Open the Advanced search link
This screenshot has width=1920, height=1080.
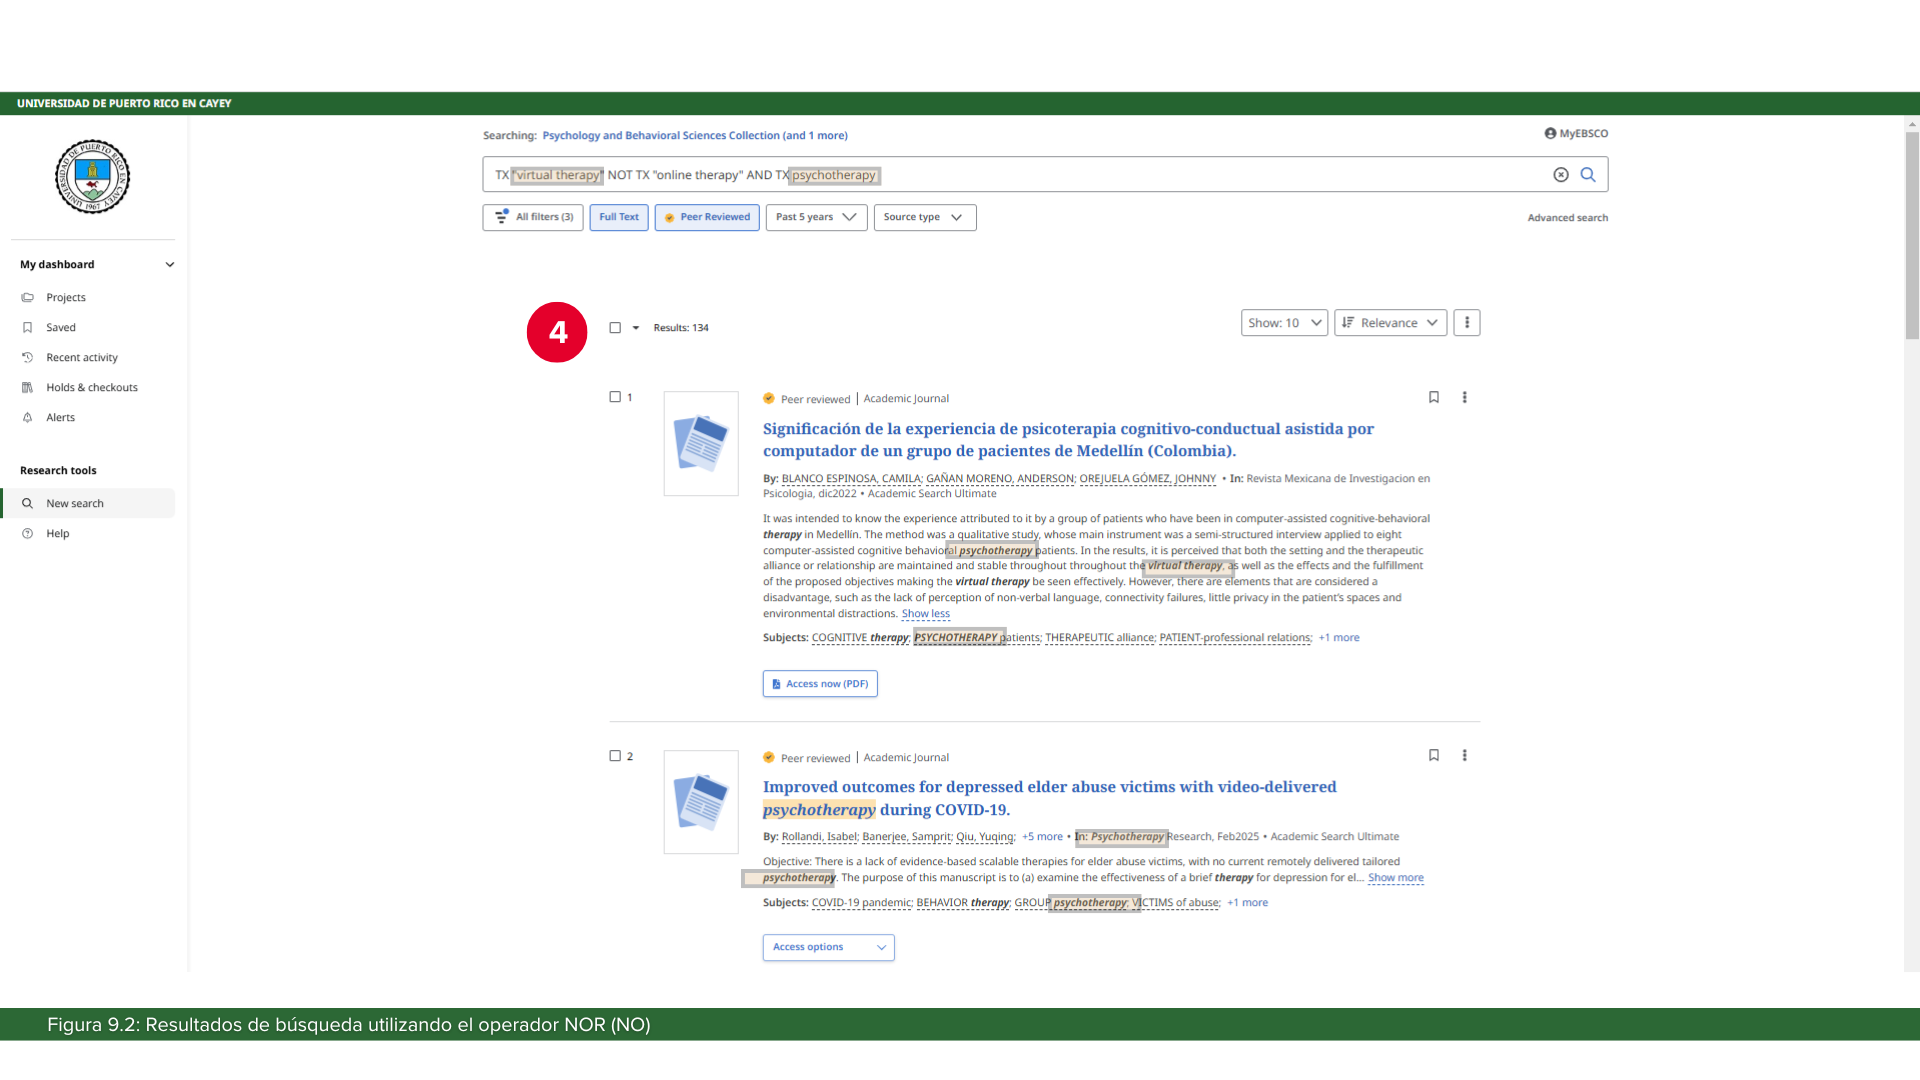(1567, 218)
